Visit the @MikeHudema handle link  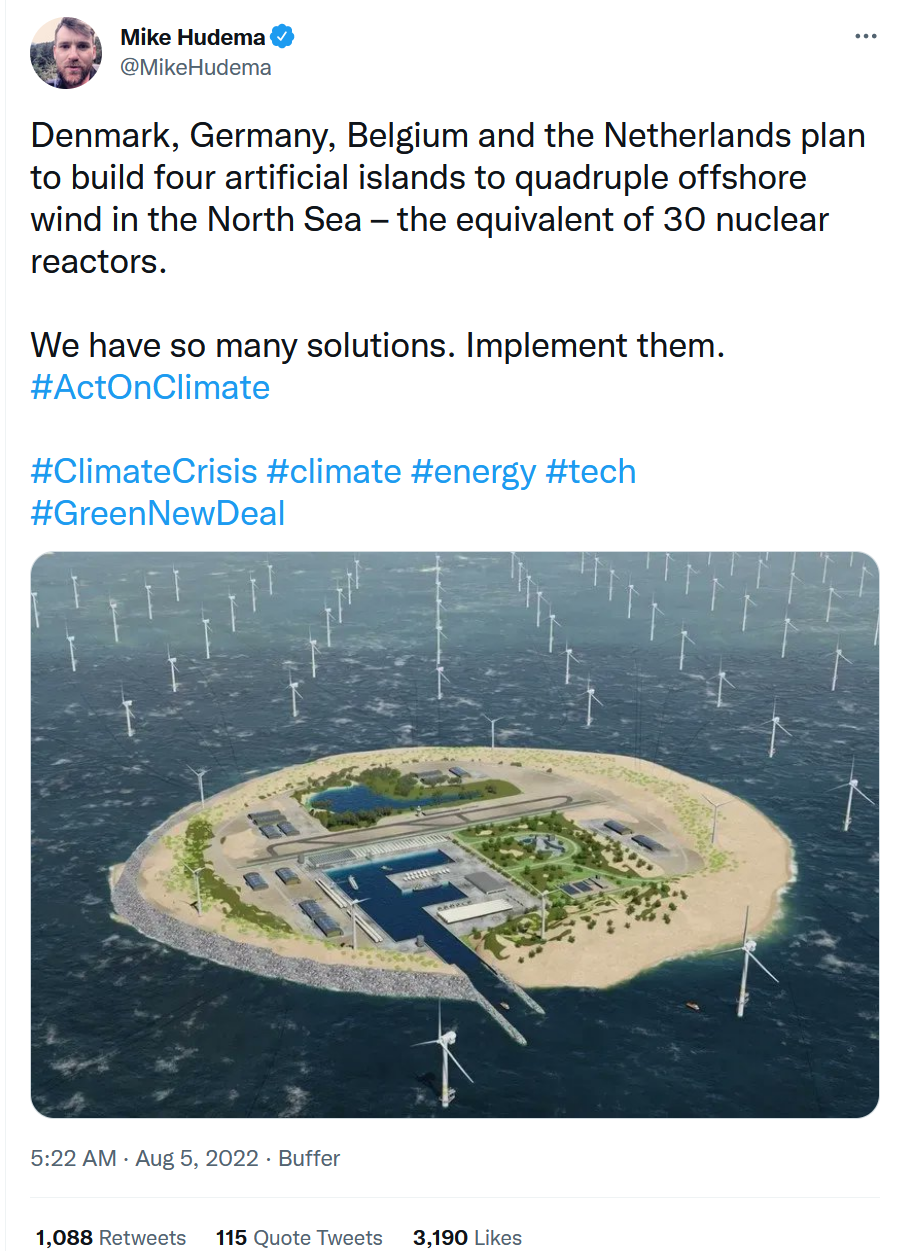pos(195,68)
